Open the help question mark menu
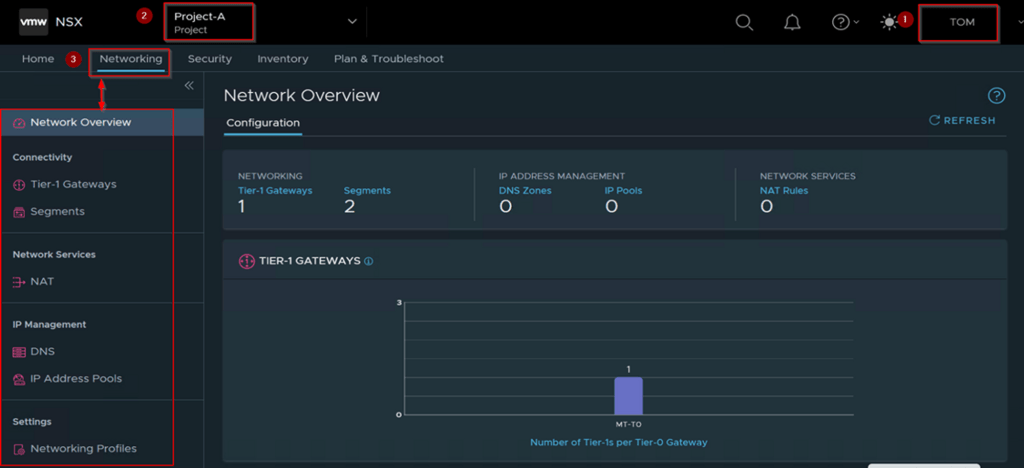 (x=842, y=22)
